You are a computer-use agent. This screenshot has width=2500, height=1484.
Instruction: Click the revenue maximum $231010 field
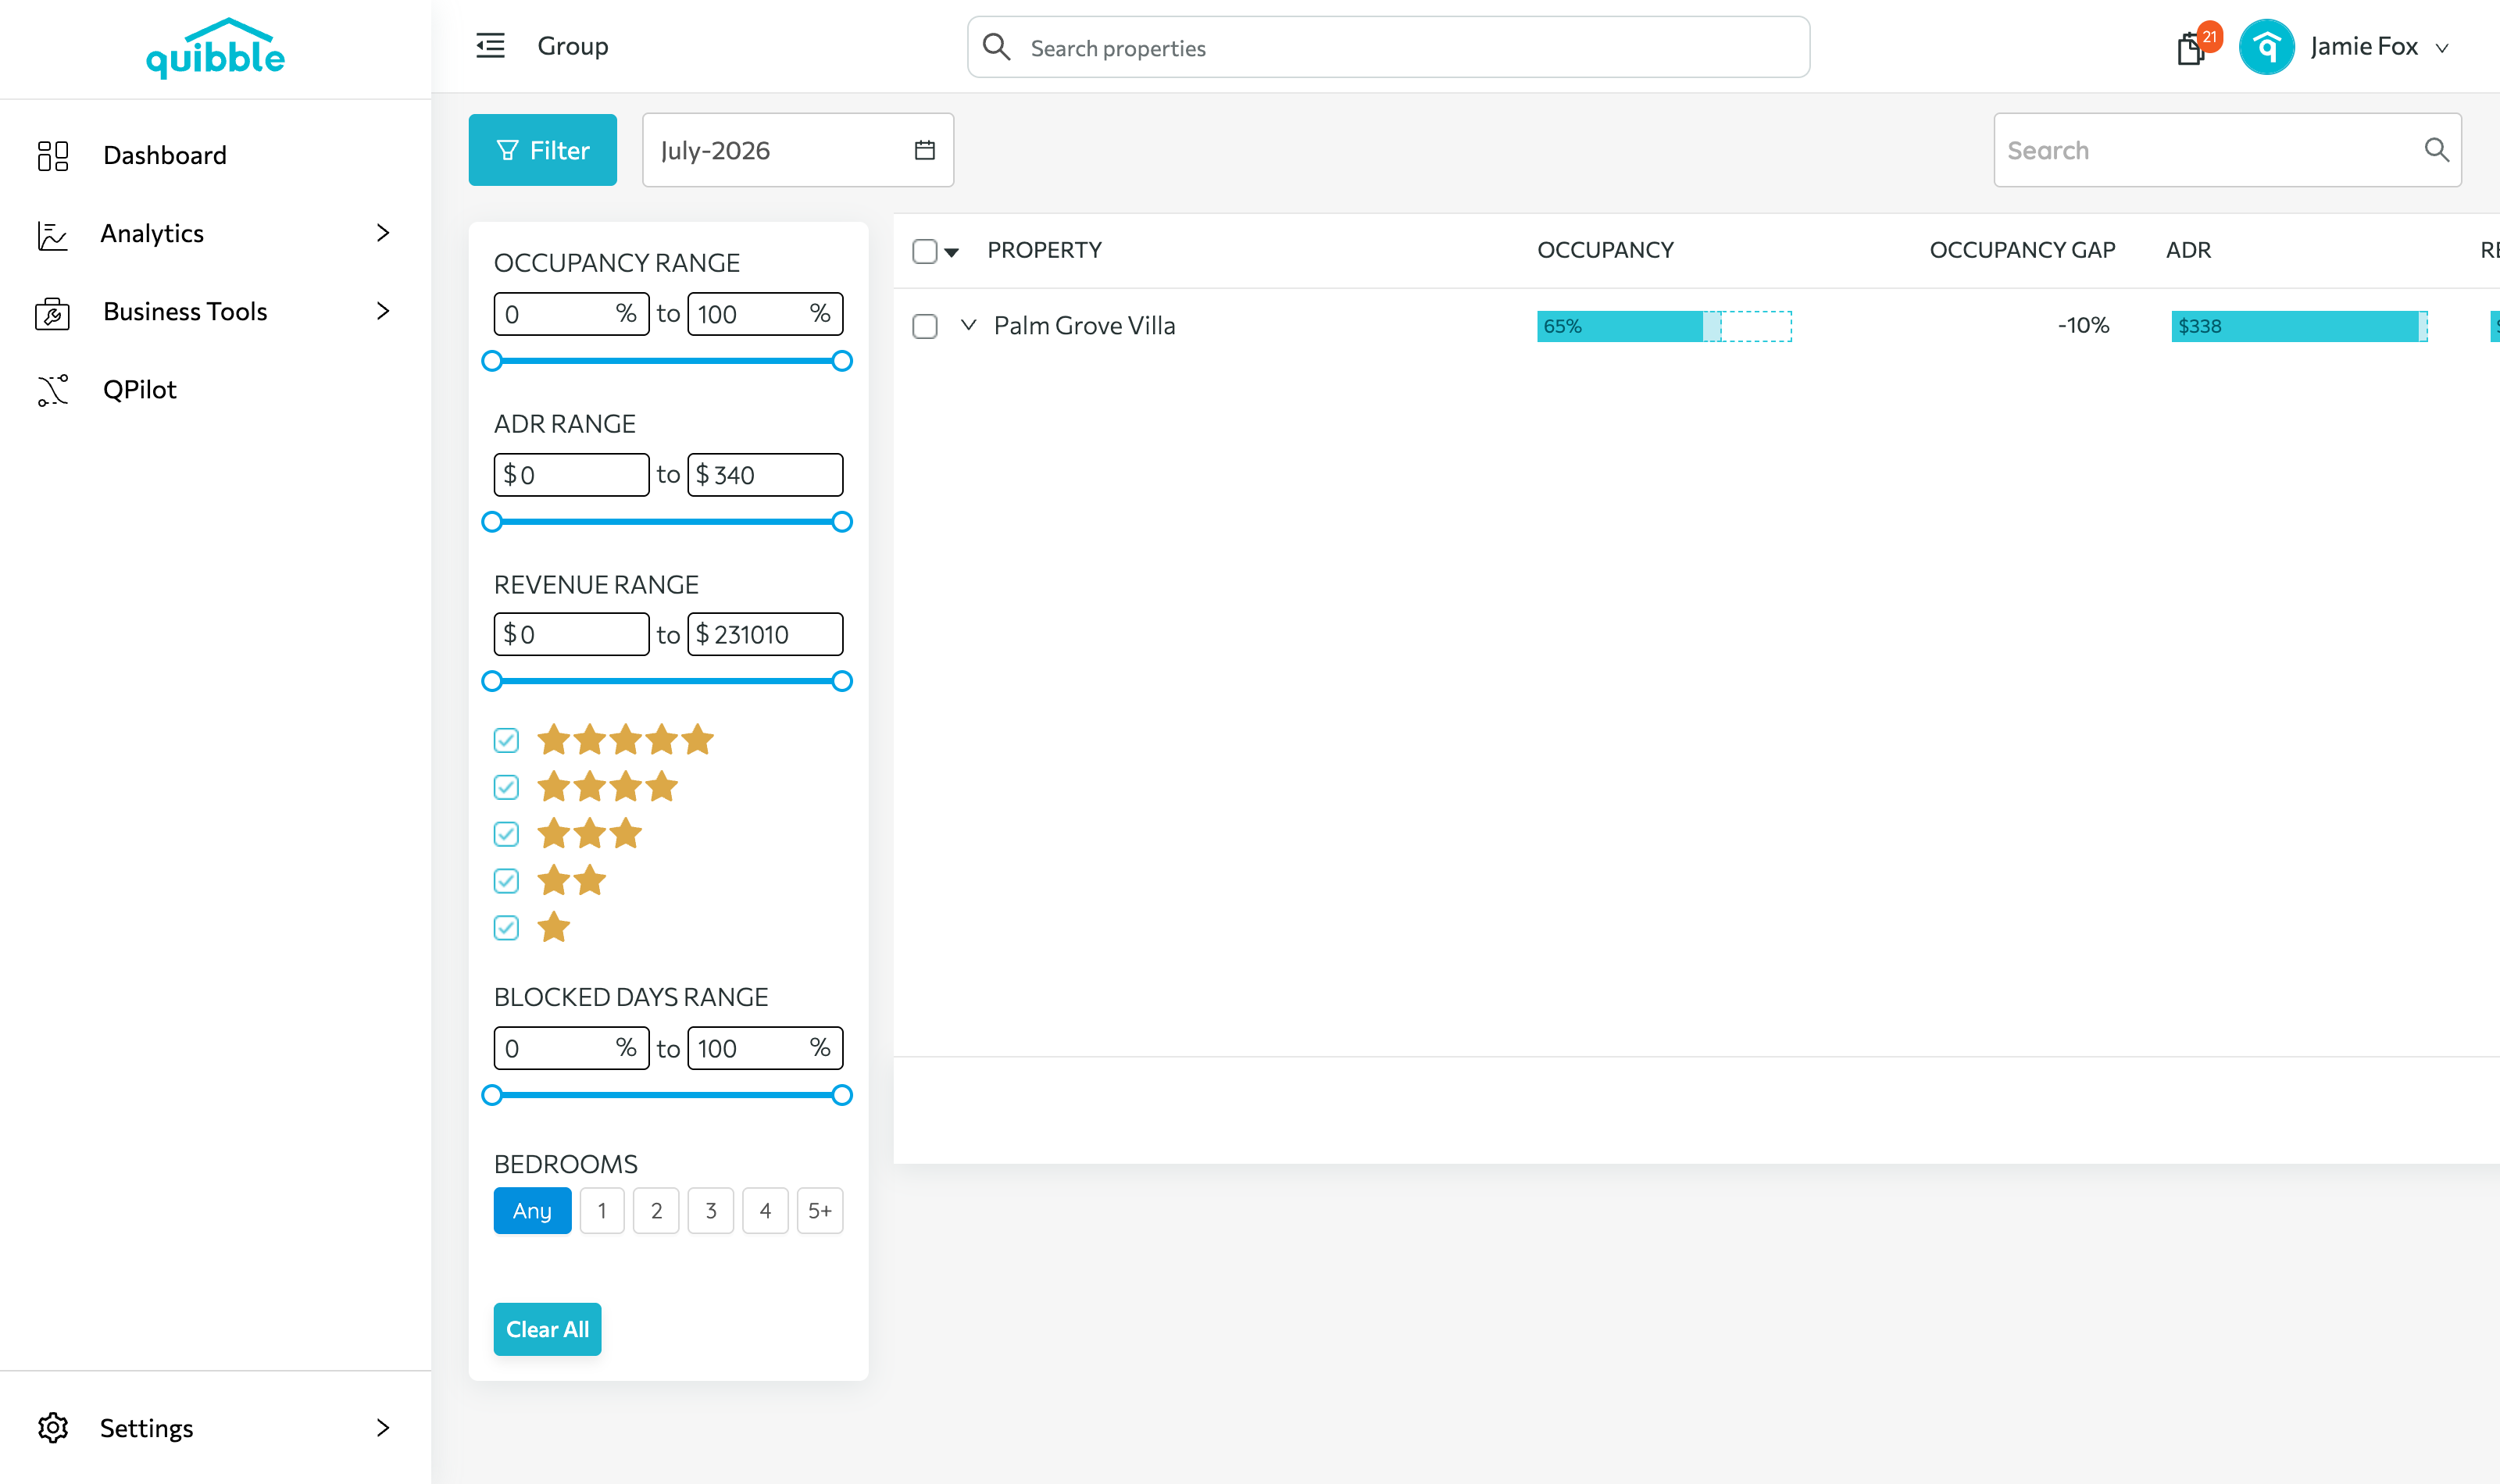pyautogui.click(x=765, y=634)
